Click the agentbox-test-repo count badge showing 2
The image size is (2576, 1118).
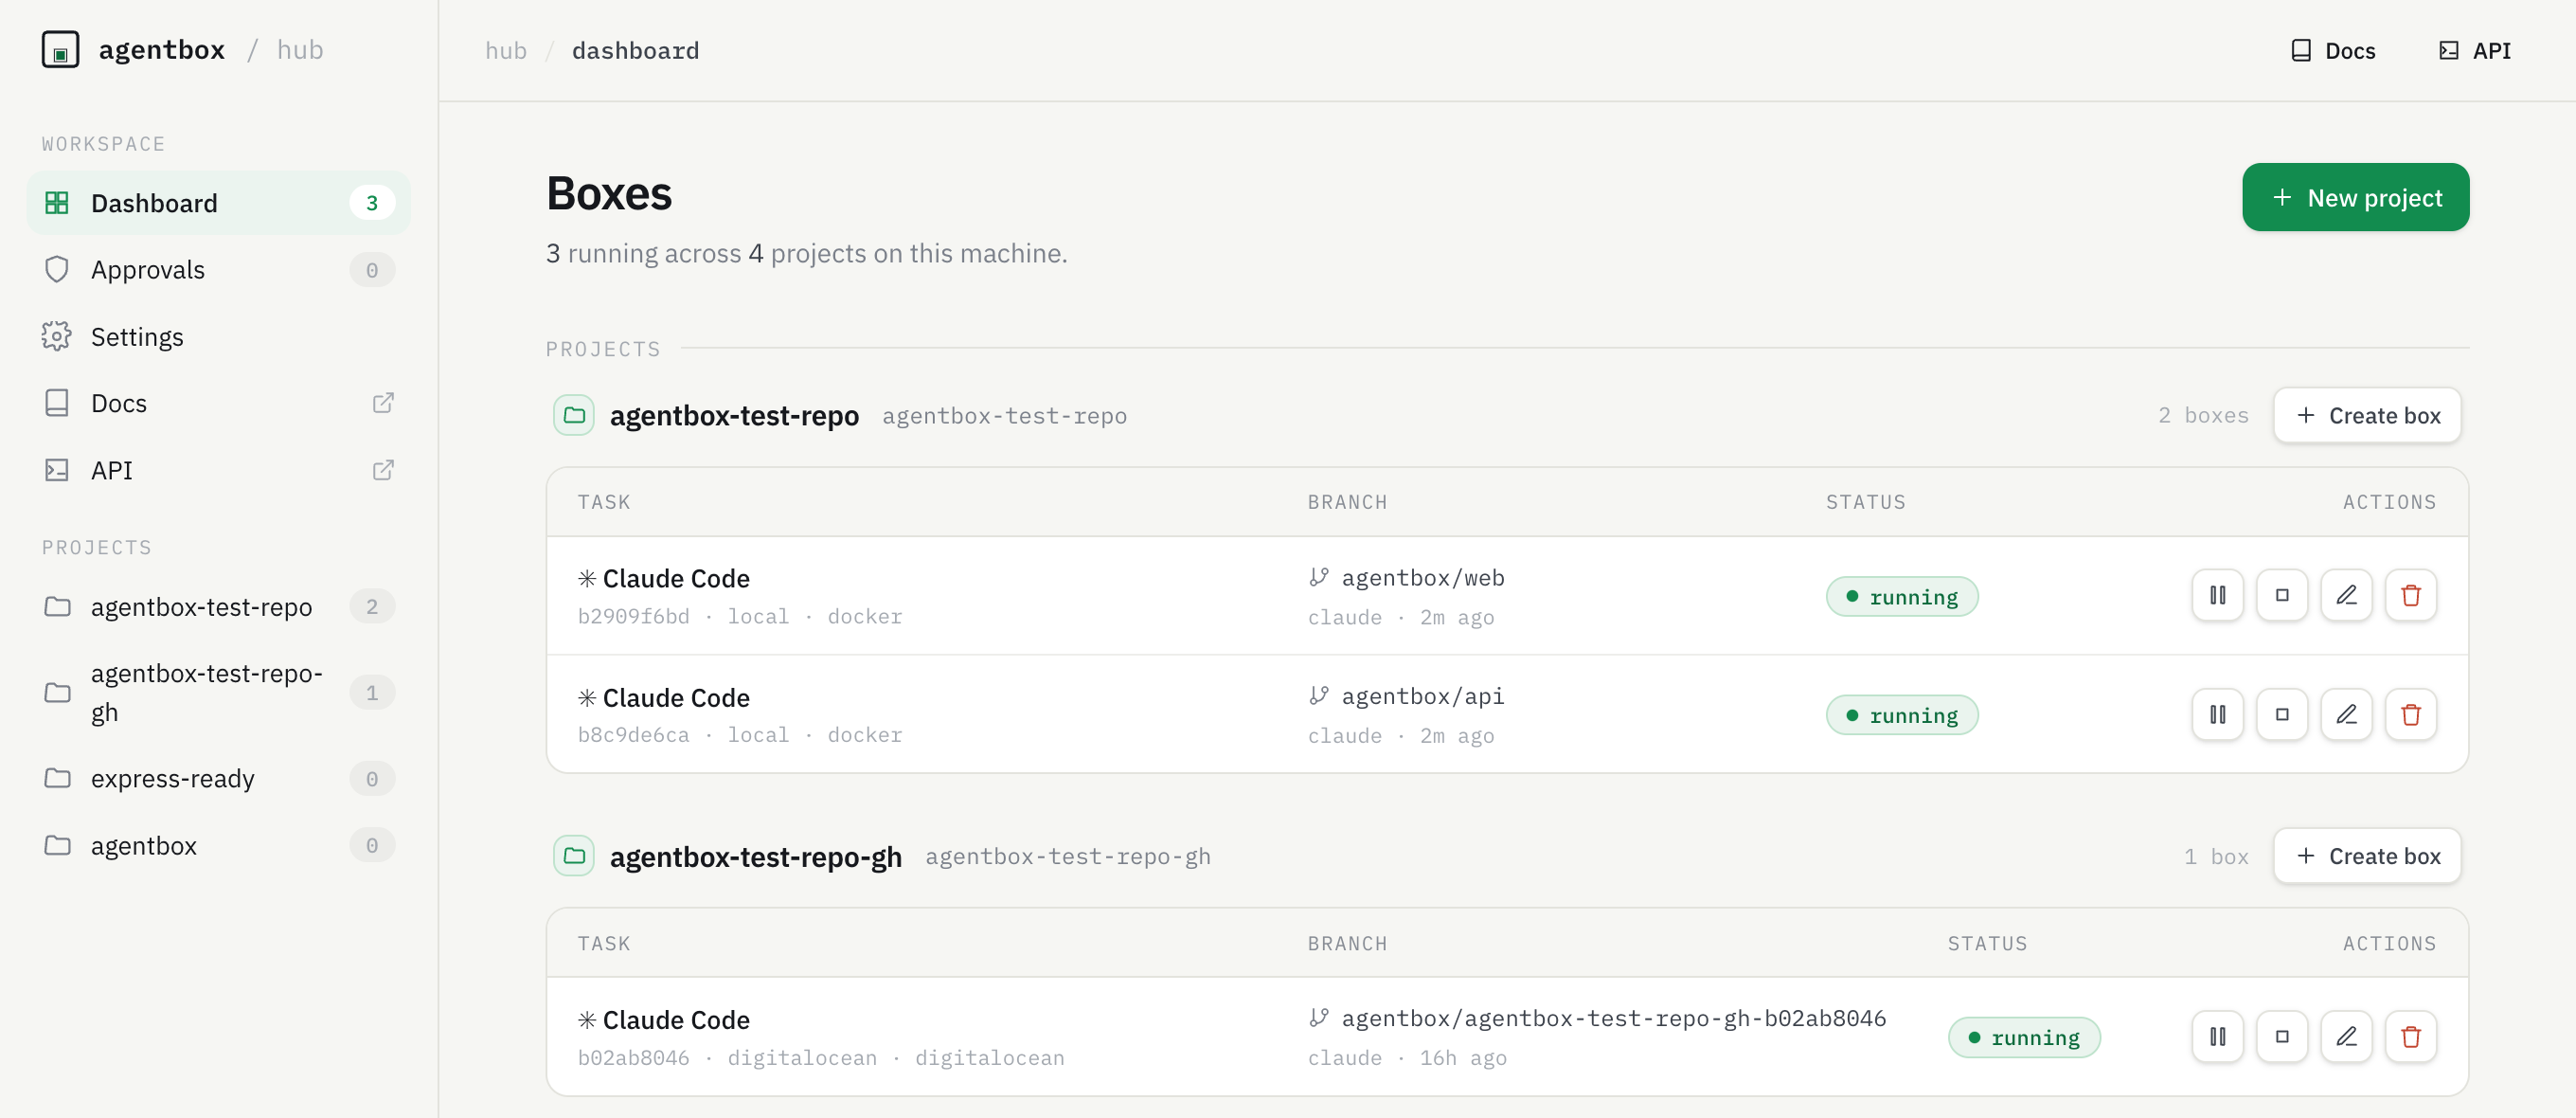[x=372, y=607]
